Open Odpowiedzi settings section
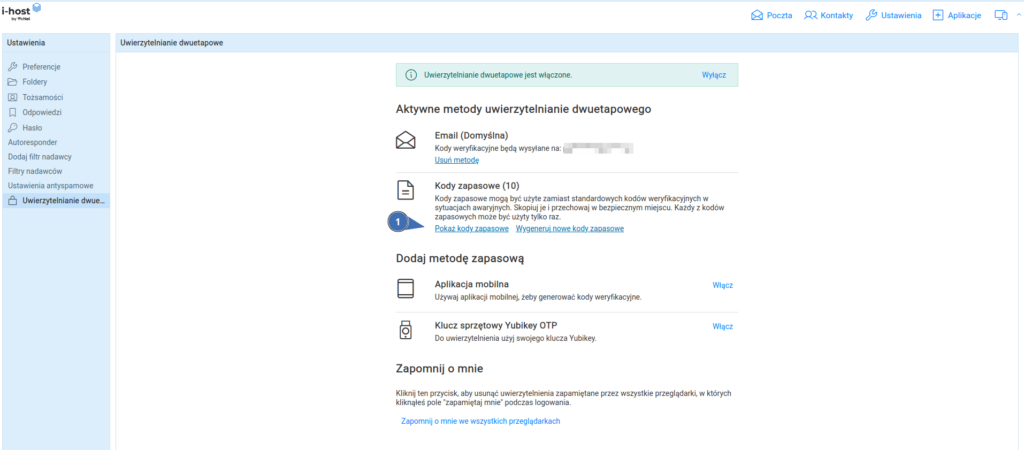1024x450 pixels. (x=41, y=113)
